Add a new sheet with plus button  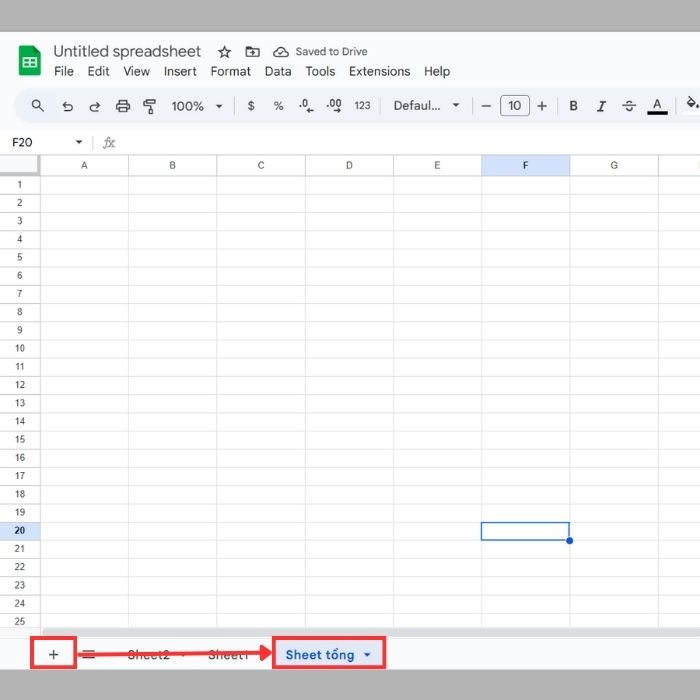(x=54, y=654)
